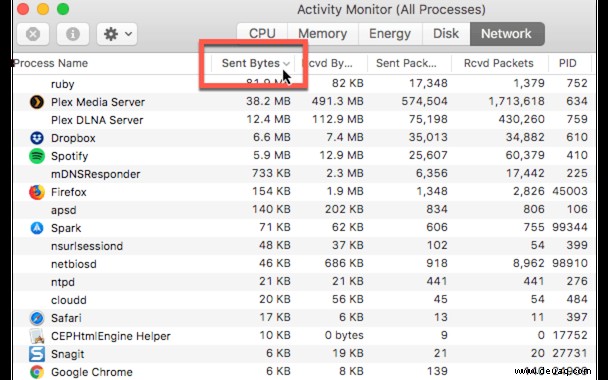Image resolution: width=608 pixels, height=380 pixels.
Task: Sort by Rcvd Packets column header
Action: [499, 63]
